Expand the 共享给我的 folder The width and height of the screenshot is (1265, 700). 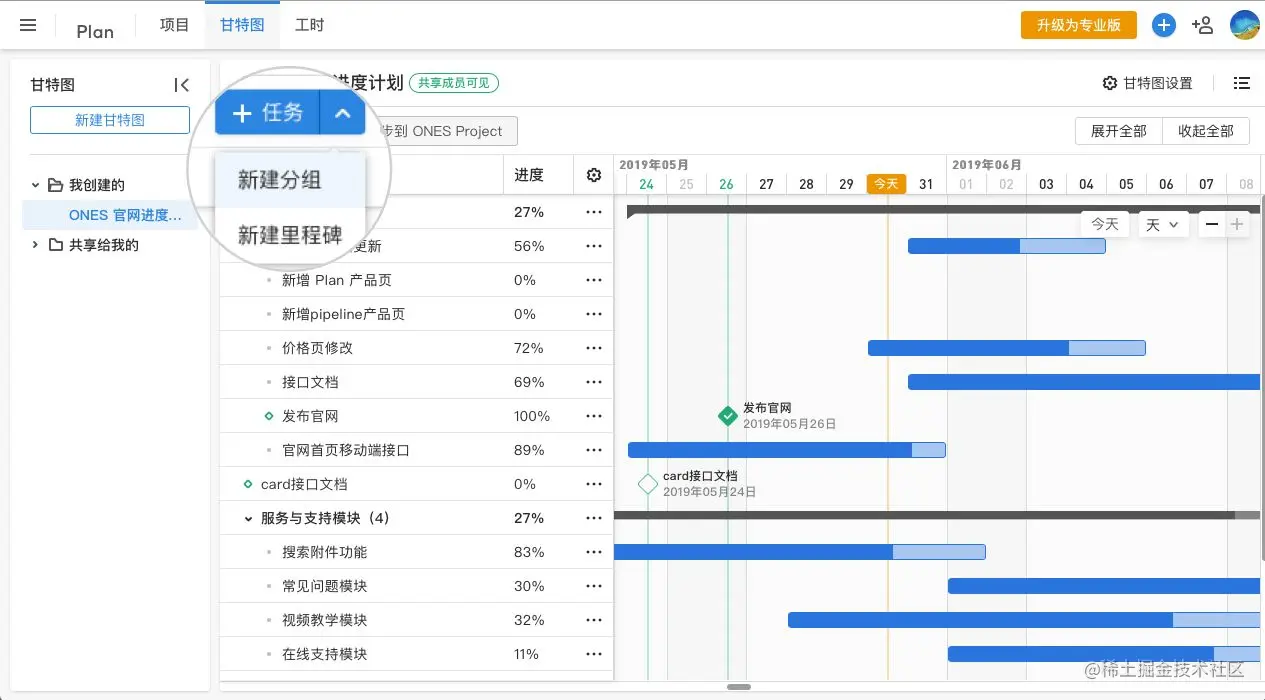pyautogui.click(x=36, y=245)
